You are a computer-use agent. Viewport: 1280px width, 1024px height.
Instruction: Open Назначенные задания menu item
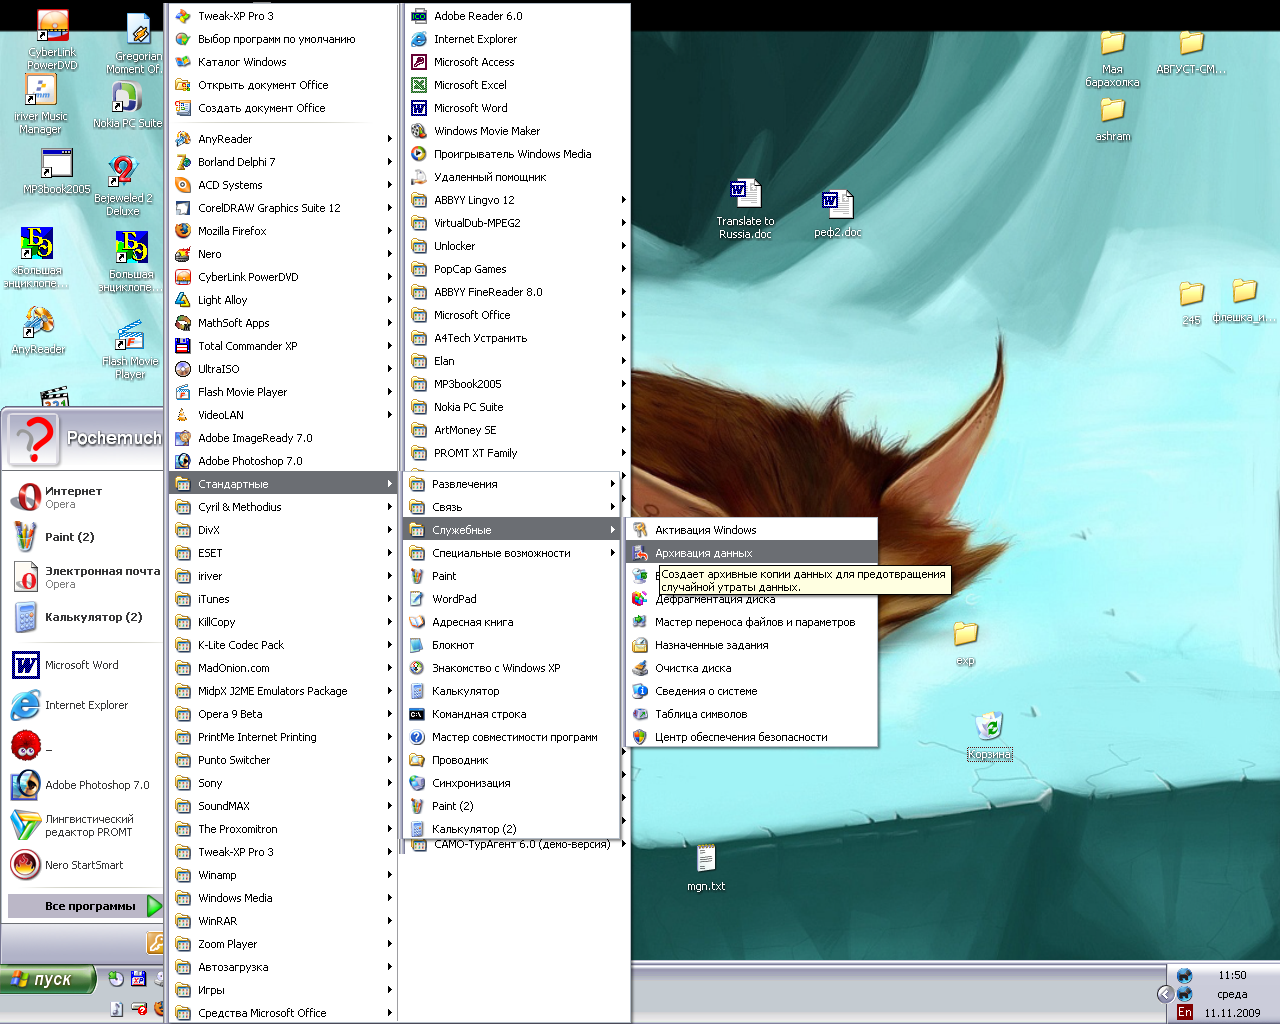coord(752,645)
